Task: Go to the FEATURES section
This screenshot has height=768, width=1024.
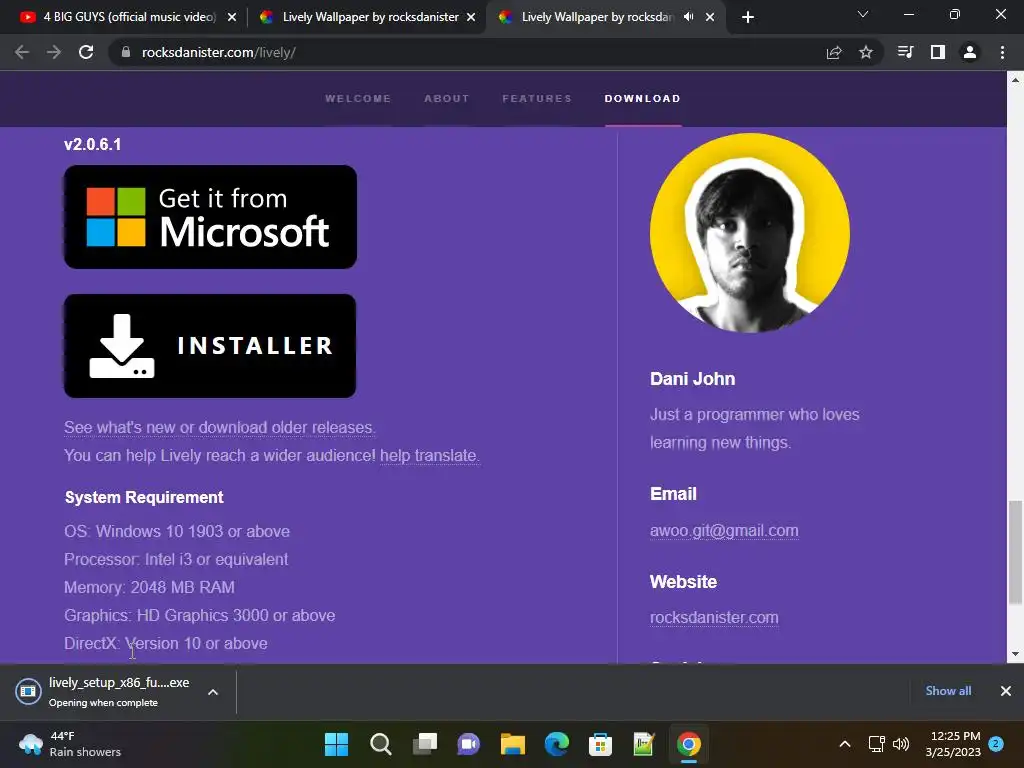Action: coord(537,99)
